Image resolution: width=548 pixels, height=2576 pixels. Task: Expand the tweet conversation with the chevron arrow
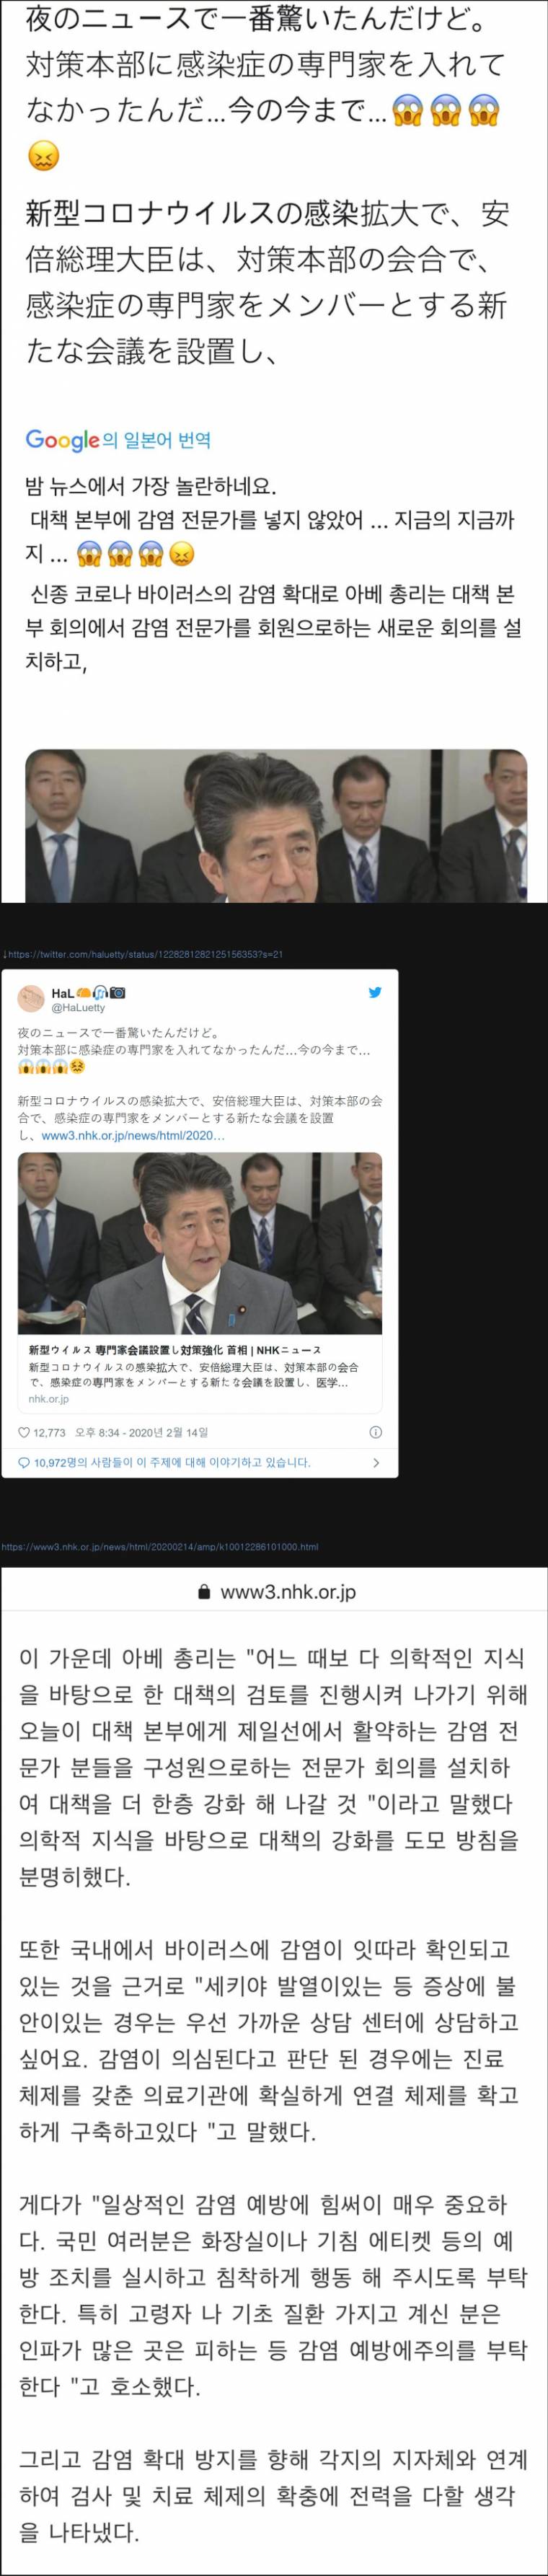376,1462
